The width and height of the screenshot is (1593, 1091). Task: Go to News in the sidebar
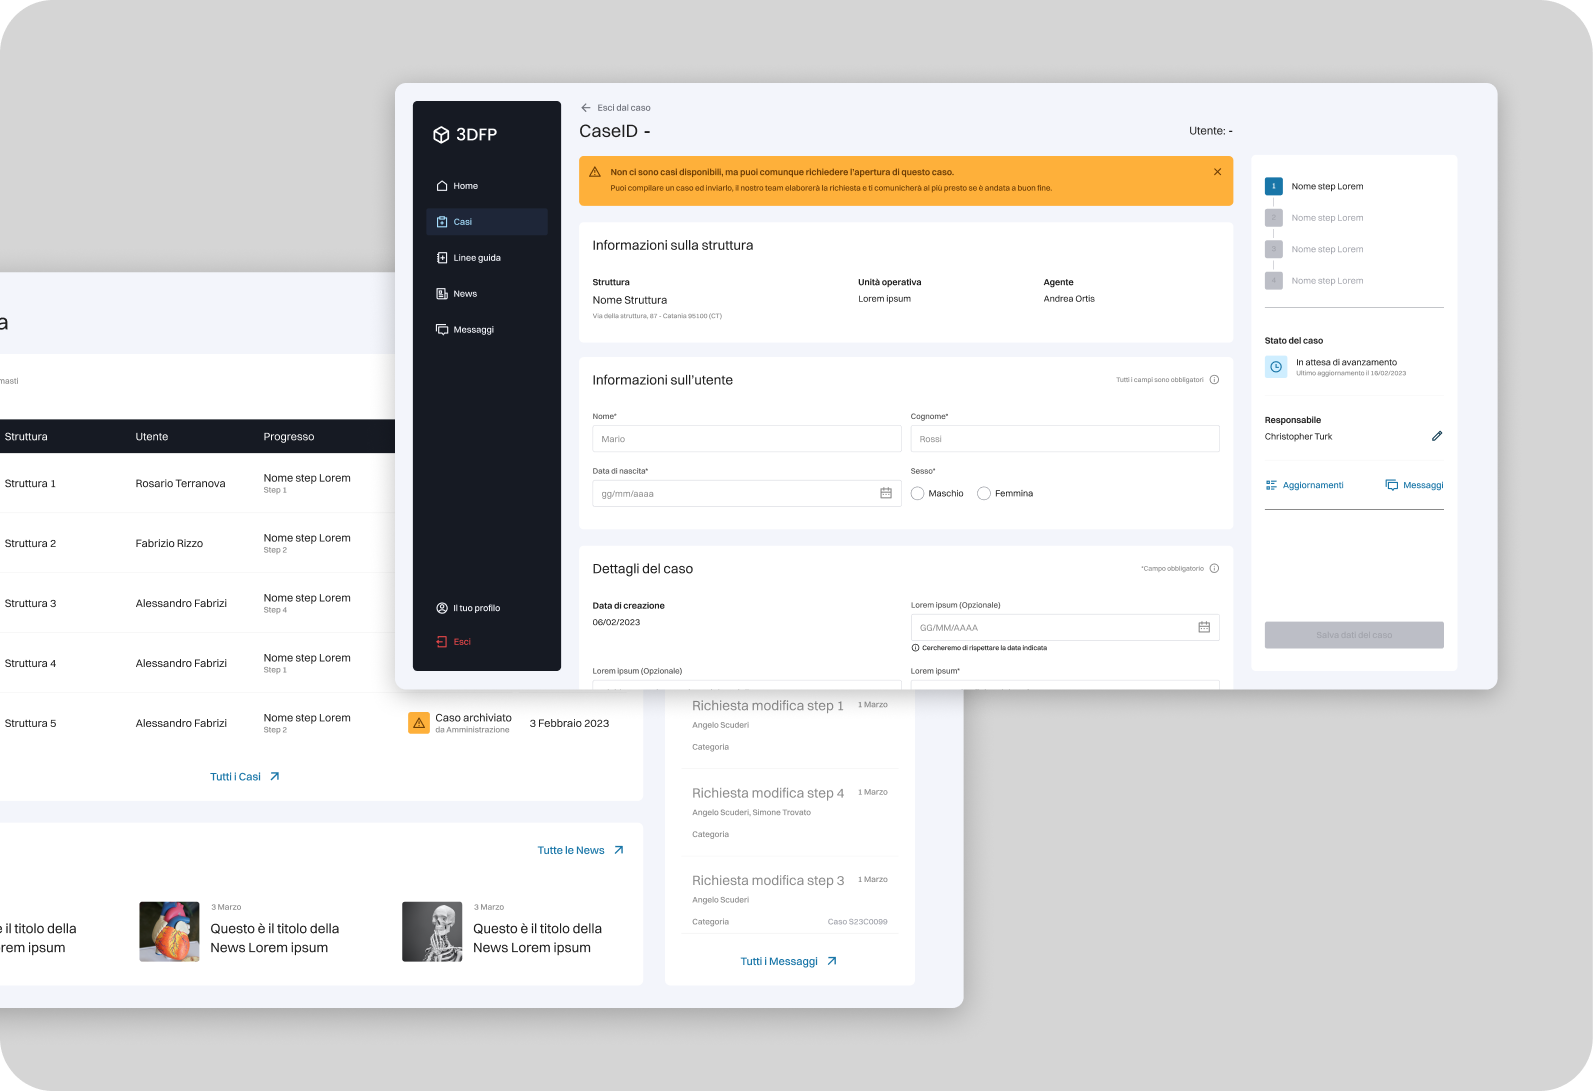(487, 294)
